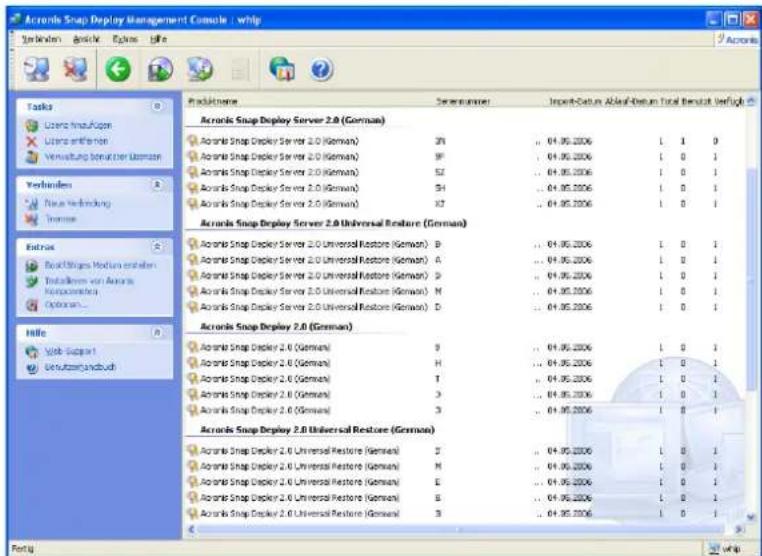Click Lizenz entfernen in Tasks panel
The image size is (762, 556).
click(x=76, y=141)
